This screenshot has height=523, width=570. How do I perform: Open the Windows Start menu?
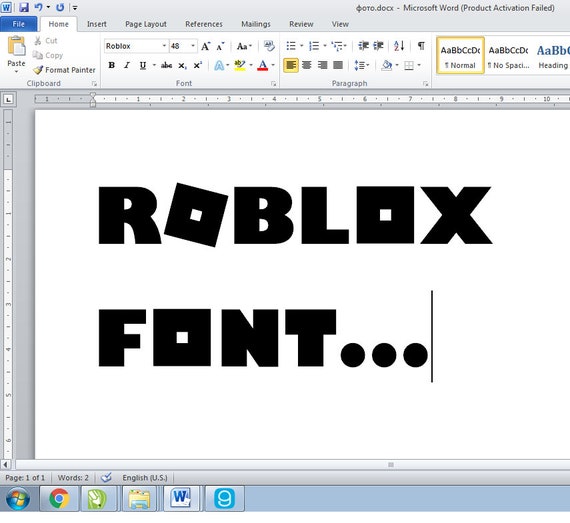tap(18, 499)
